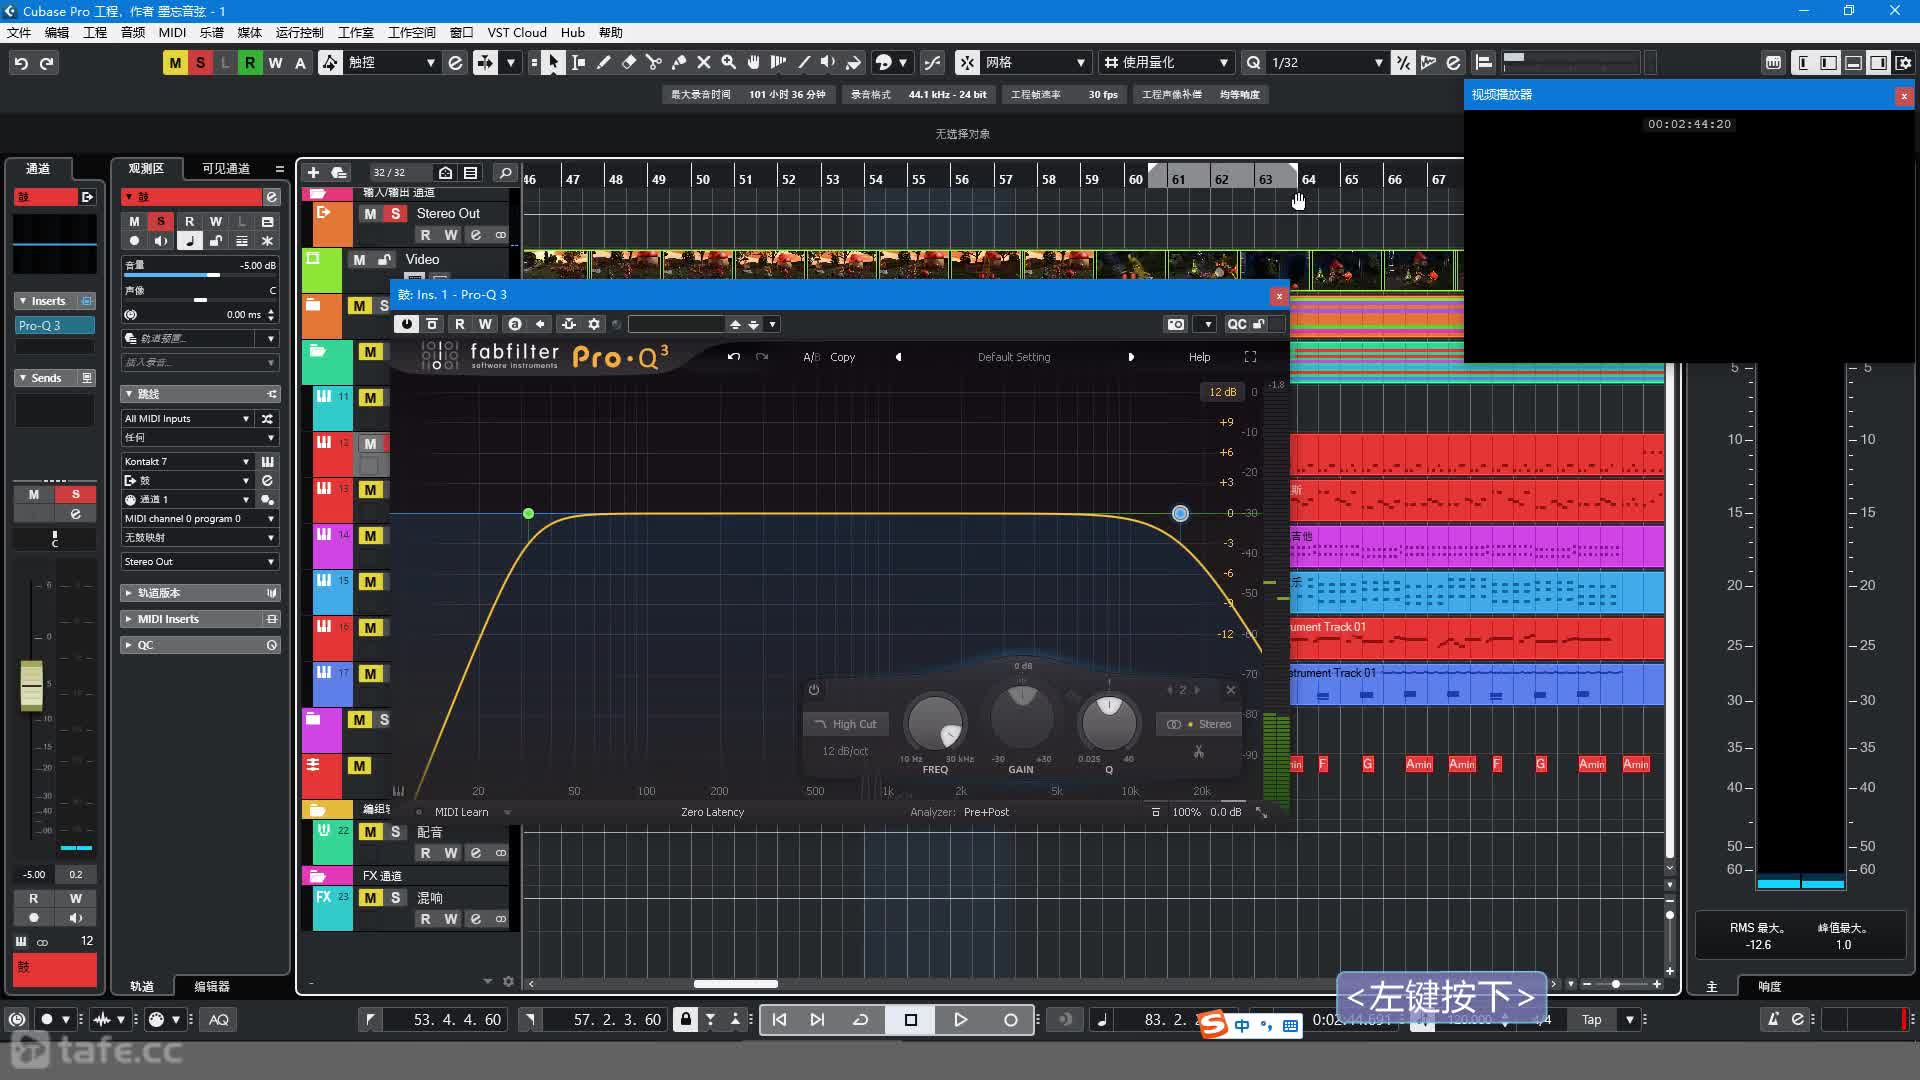Open the 触控 automation mode dropdown
This screenshot has width=1920, height=1080.
point(391,62)
